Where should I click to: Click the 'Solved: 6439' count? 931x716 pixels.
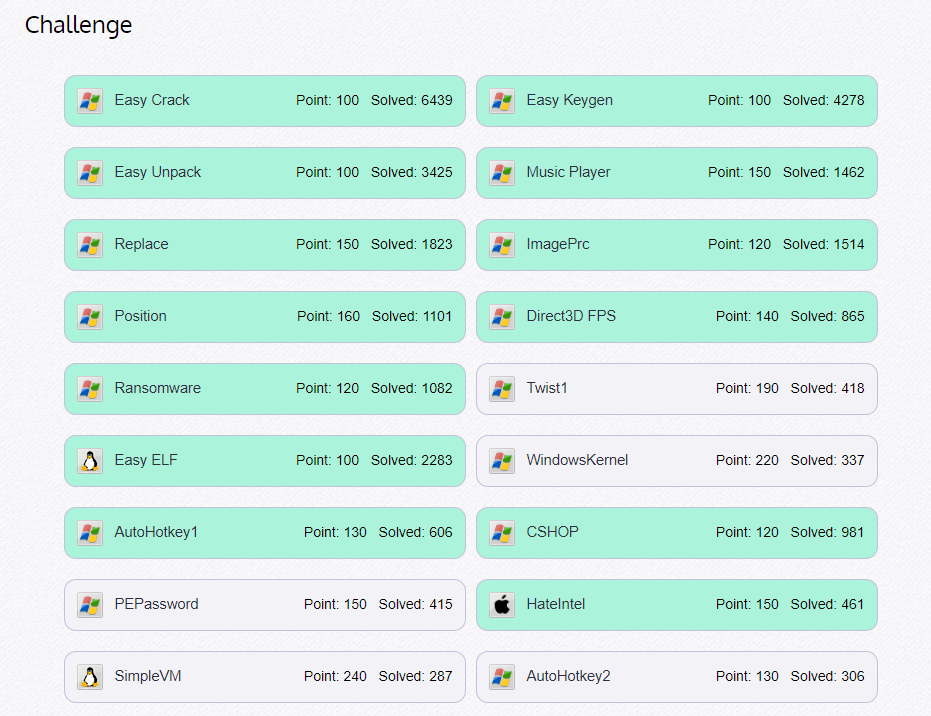click(x=411, y=100)
